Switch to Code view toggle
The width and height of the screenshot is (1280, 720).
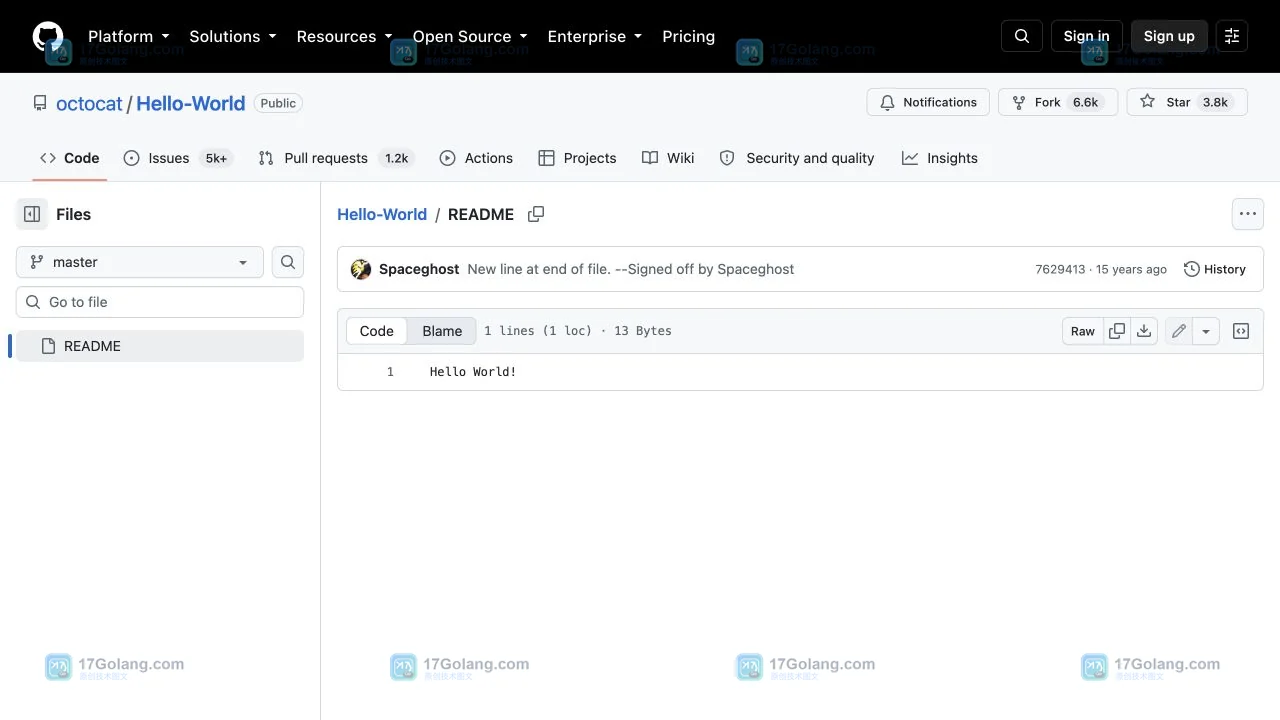pyautogui.click(x=377, y=331)
